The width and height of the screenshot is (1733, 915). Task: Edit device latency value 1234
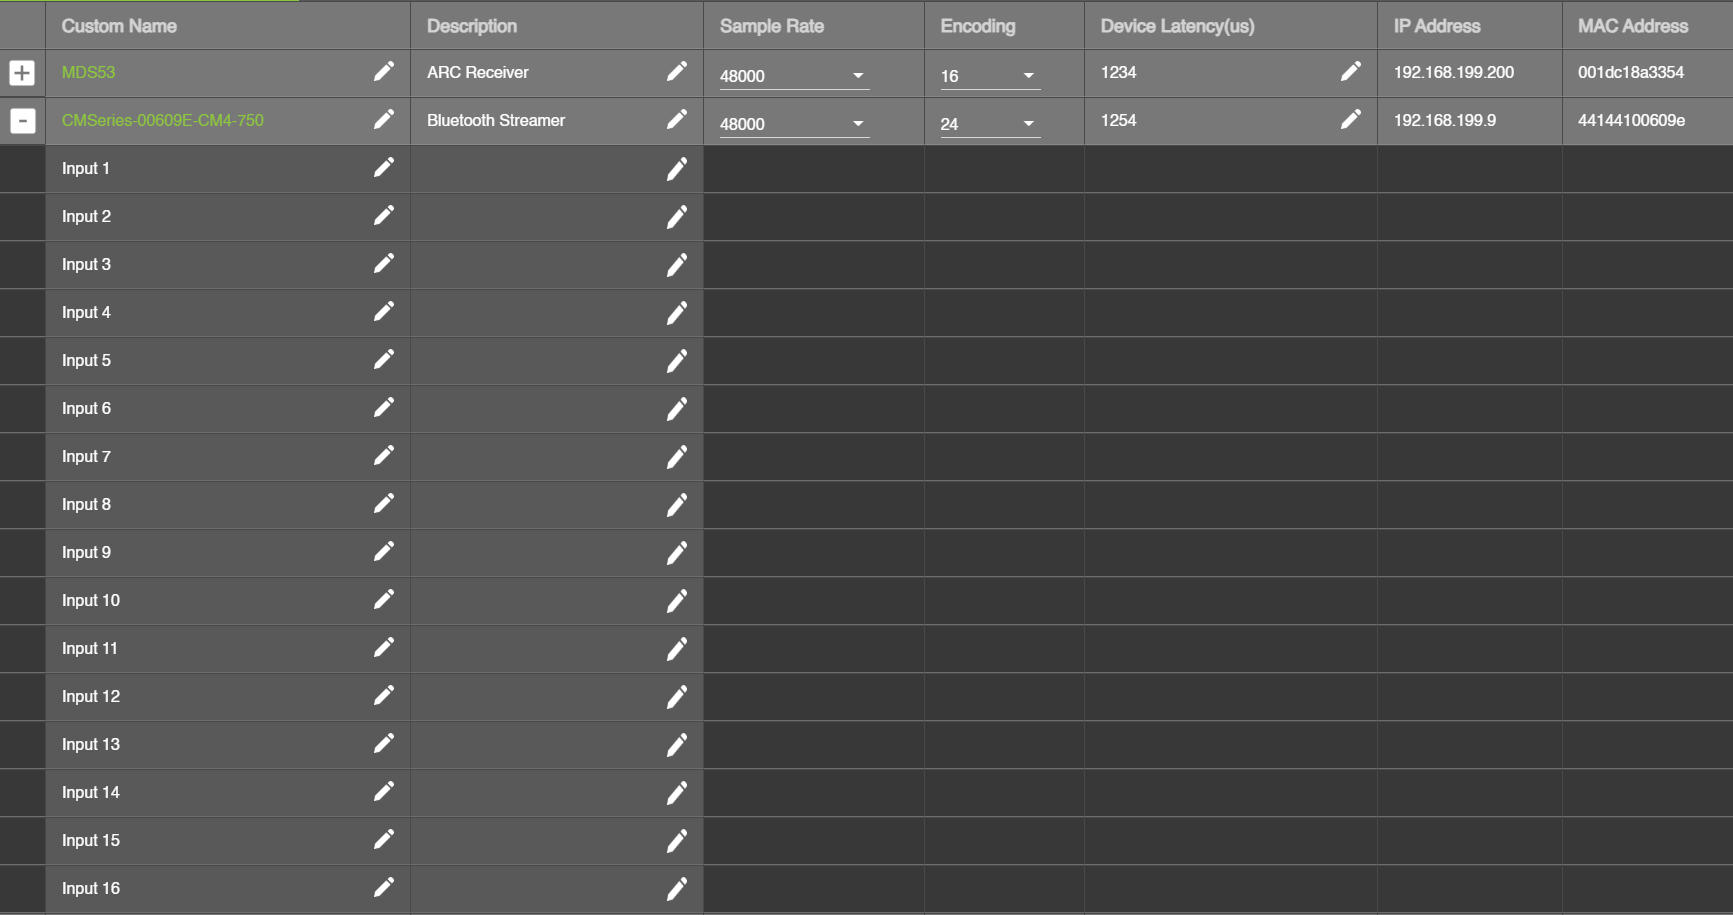point(1351,71)
